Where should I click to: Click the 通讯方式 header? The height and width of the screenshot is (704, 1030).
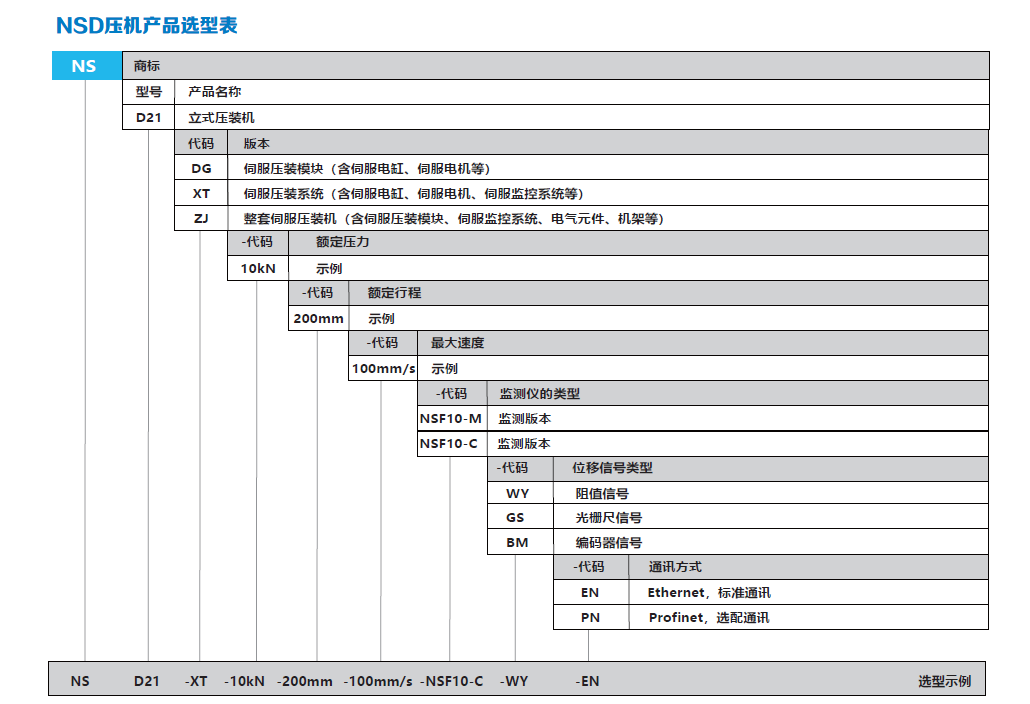pyautogui.click(x=675, y=567)
